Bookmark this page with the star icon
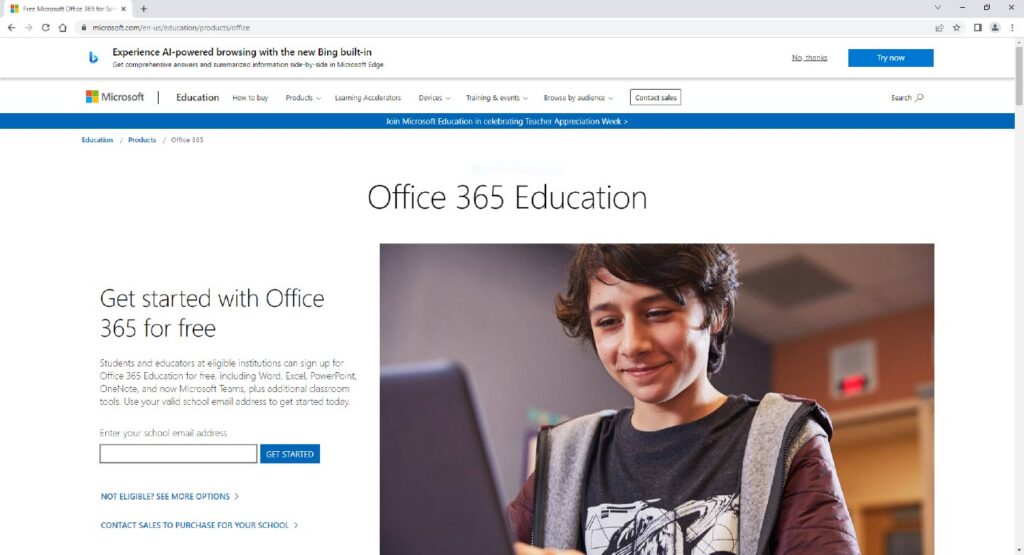The image size is (1024, 555). 956,28
